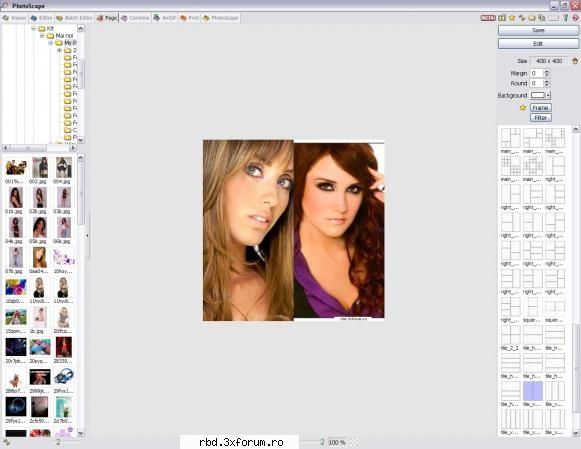Viewport: 581px width, 449px height.
Task: Open the Viewer tab
Action: pyautogui.click(x=14, y=18)
